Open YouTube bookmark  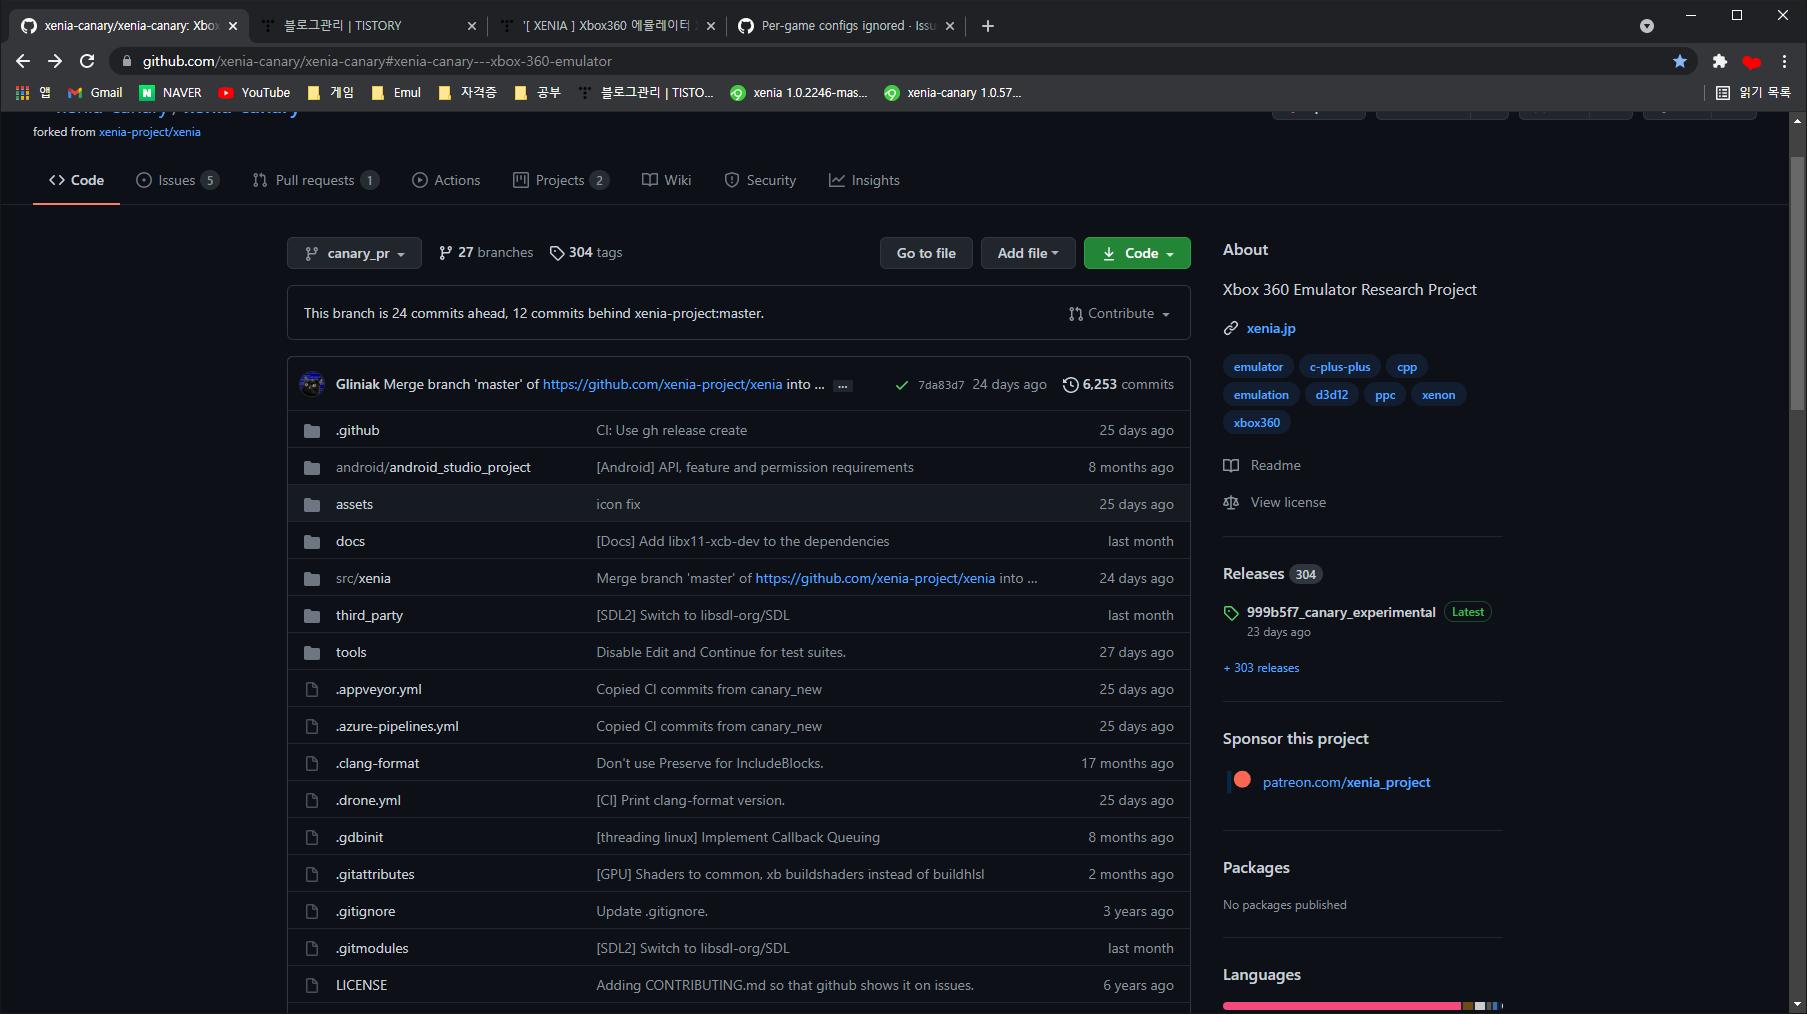coord(254,92)
